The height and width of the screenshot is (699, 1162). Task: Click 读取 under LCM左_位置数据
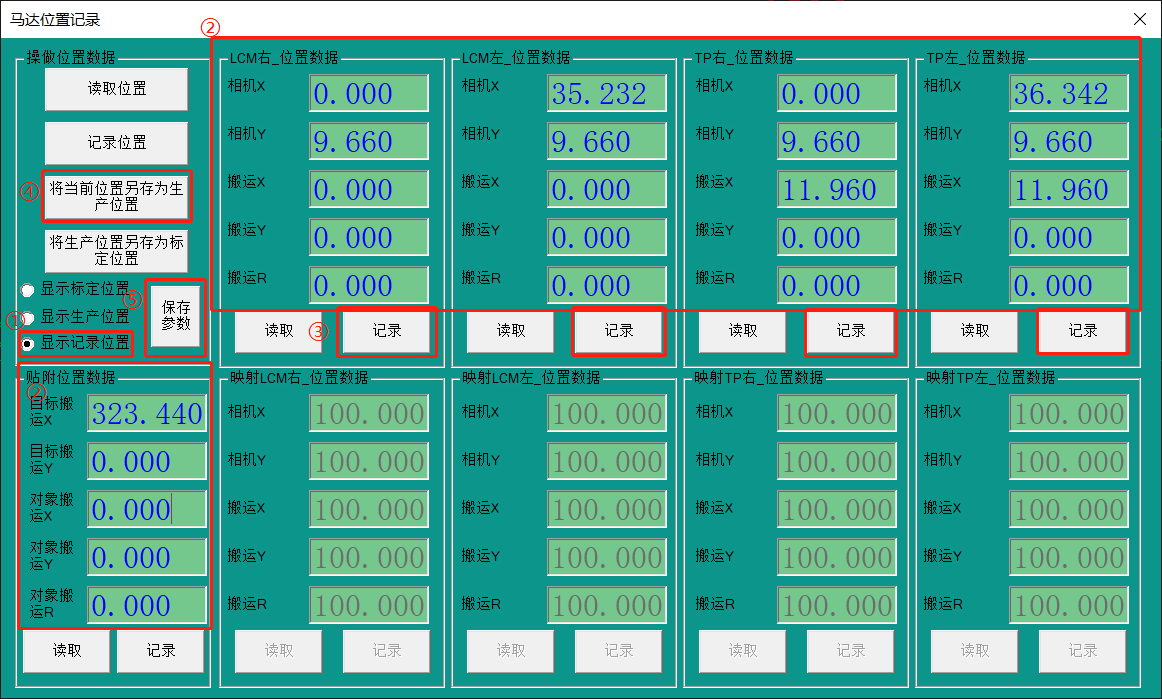click(x=511, y=331)
